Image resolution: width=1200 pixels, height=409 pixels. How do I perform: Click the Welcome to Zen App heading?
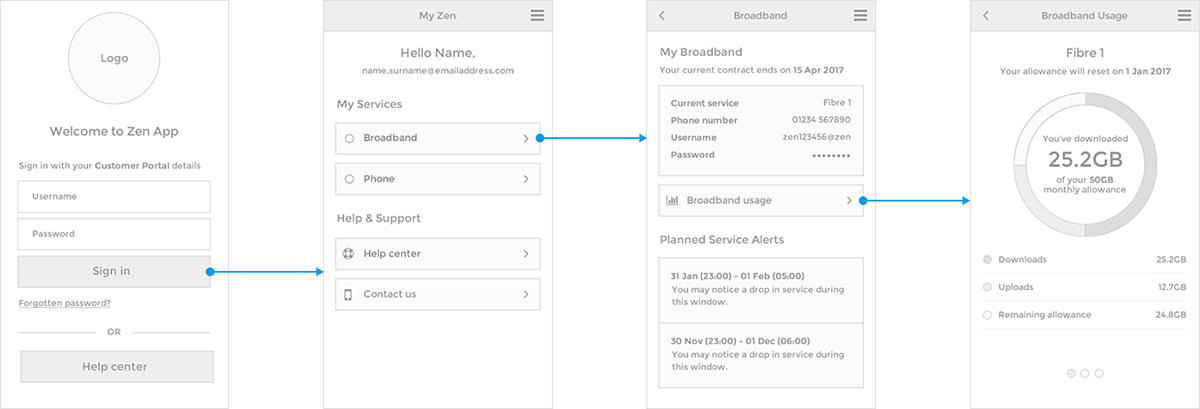(114, 131)
